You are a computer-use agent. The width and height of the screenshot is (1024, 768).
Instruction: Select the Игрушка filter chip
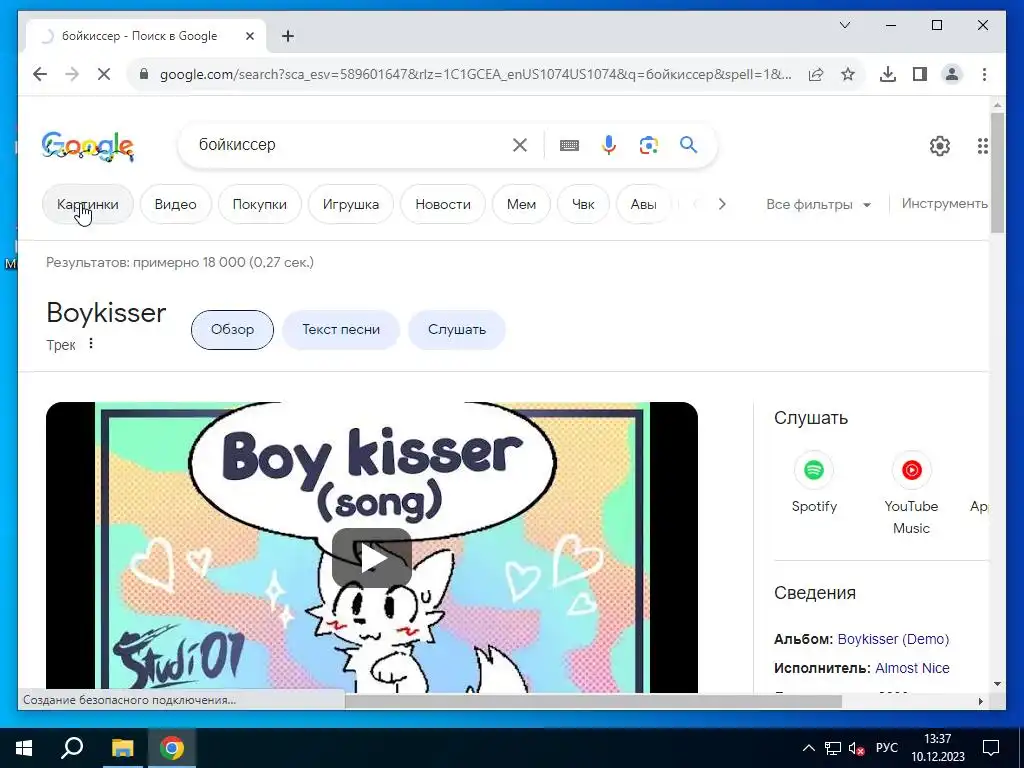point(351,204)
